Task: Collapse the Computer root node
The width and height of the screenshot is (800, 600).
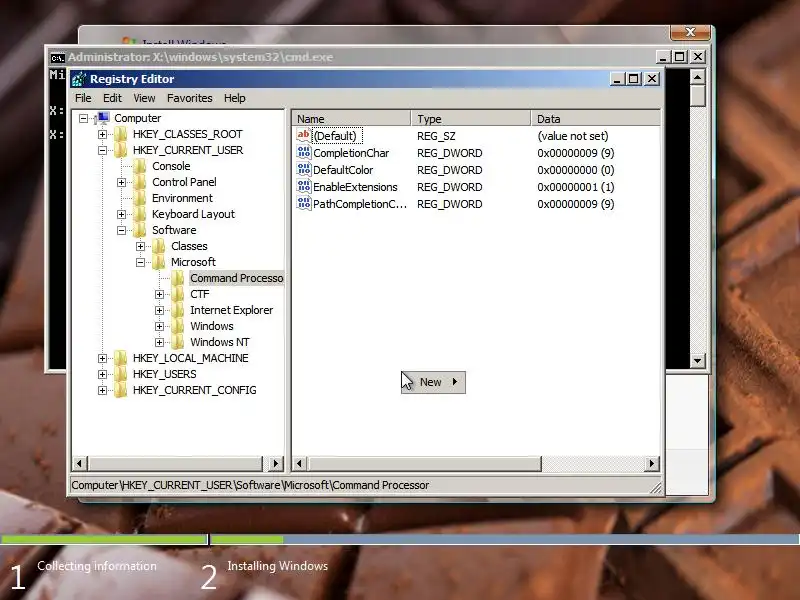Action: [83, 118]
